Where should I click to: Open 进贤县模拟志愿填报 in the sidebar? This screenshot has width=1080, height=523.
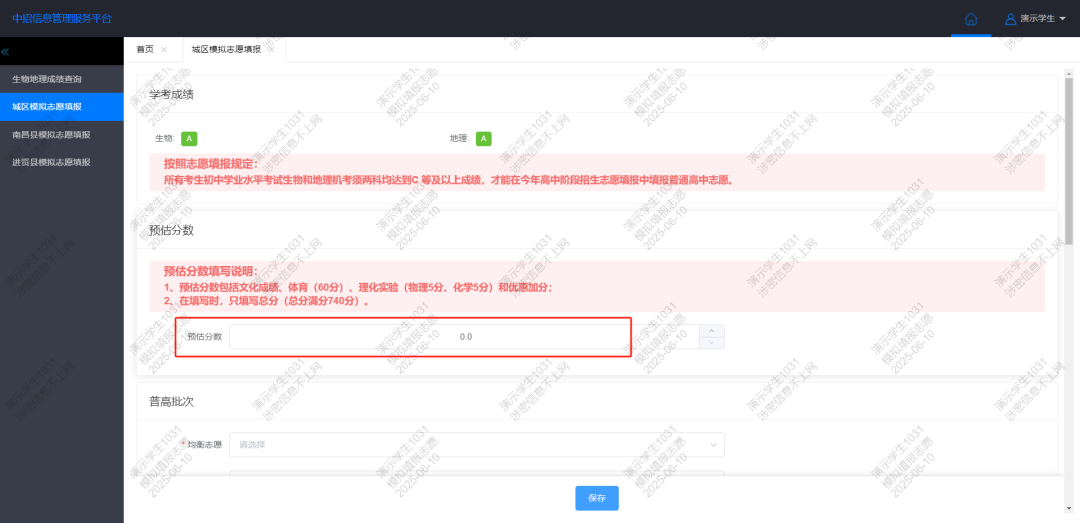(x=61, y=162)
